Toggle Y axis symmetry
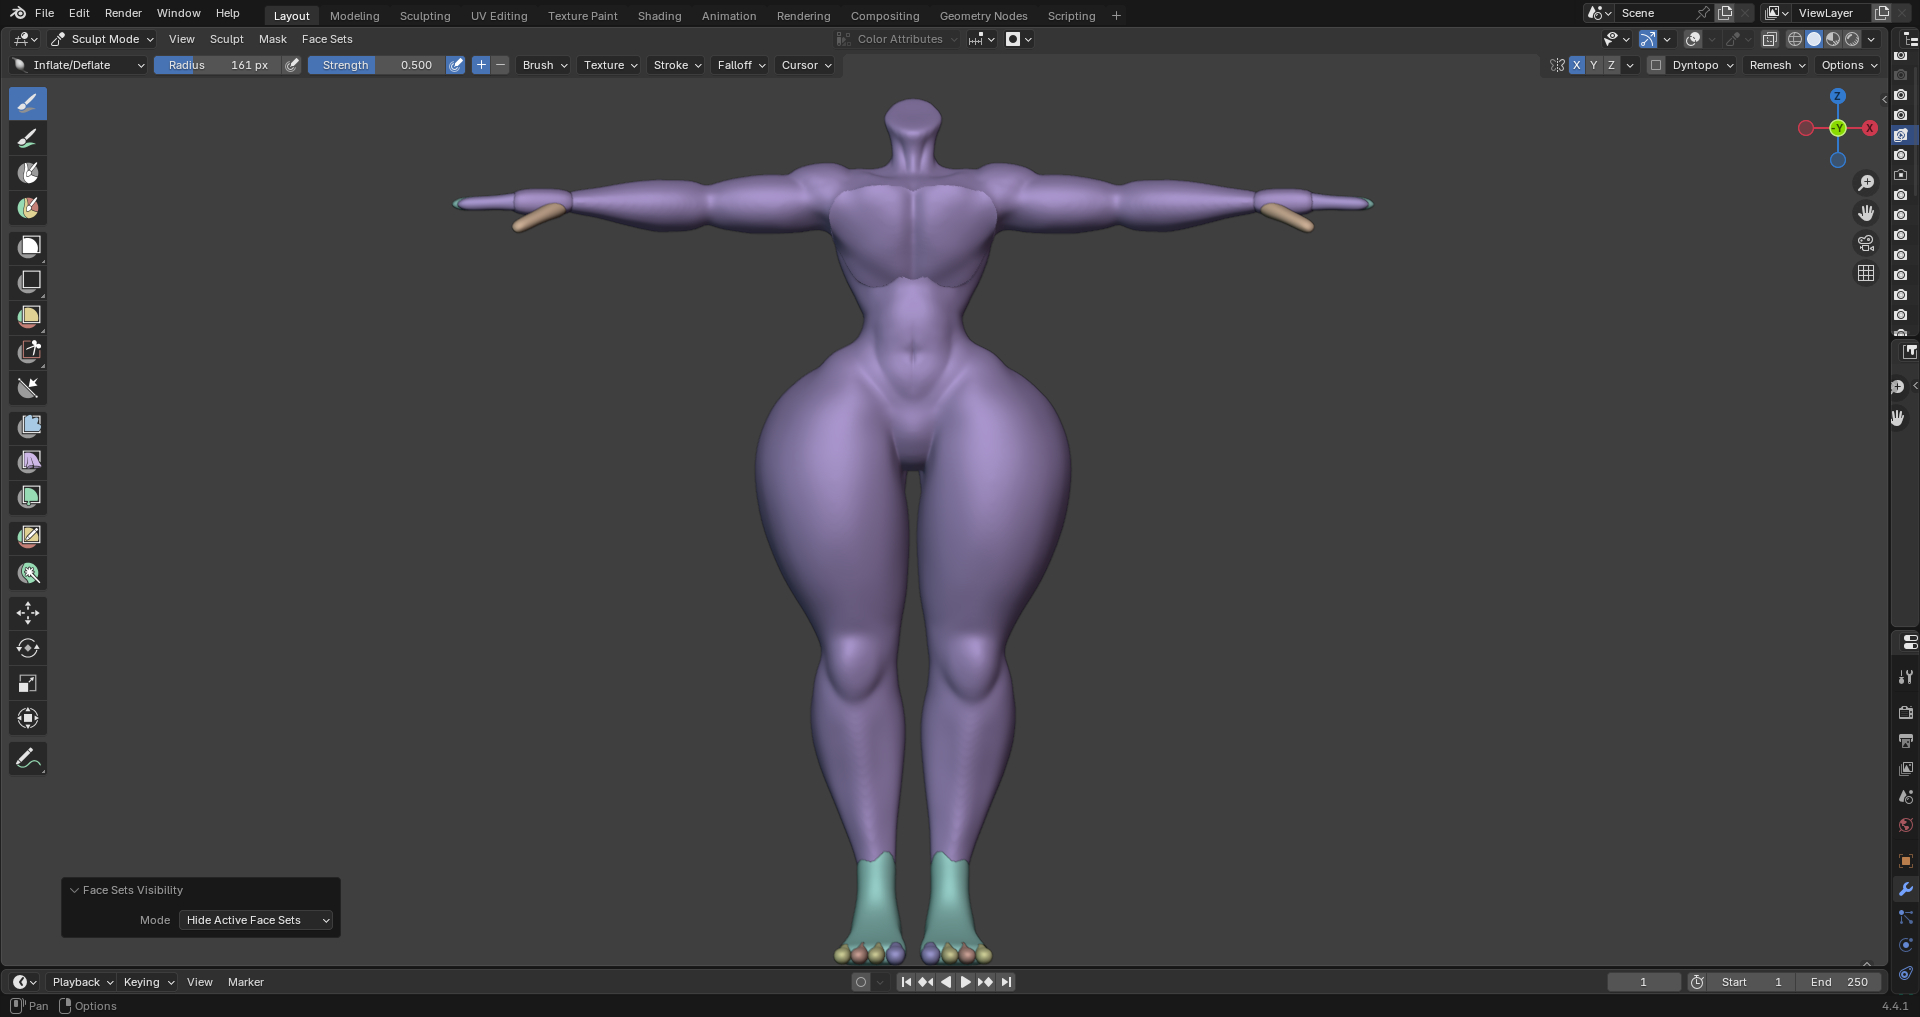The height and width of the screenshot is (1017, 1920). pos(1594,65)
